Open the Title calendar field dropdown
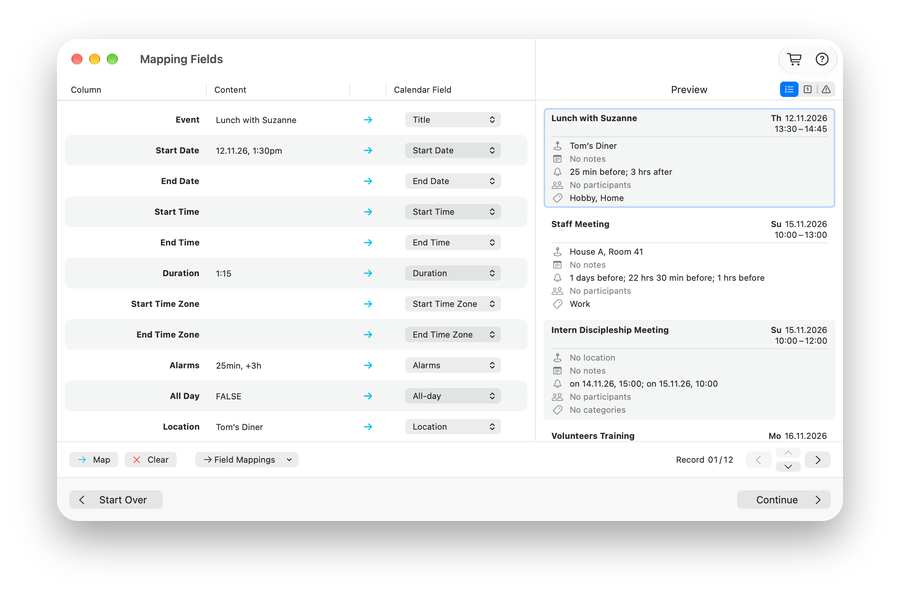Image resolution: width=900 pixels, height=596 pixels. [x=453, y=119]
